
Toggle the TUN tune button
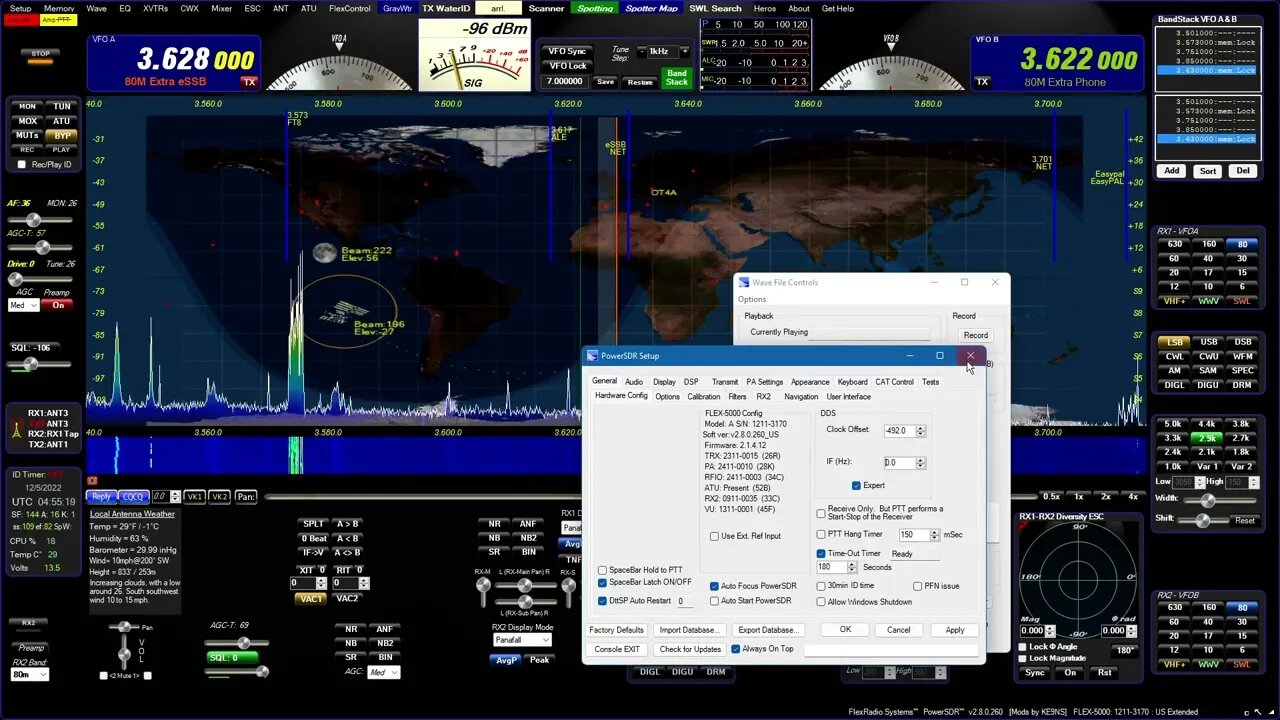(62, 106)
